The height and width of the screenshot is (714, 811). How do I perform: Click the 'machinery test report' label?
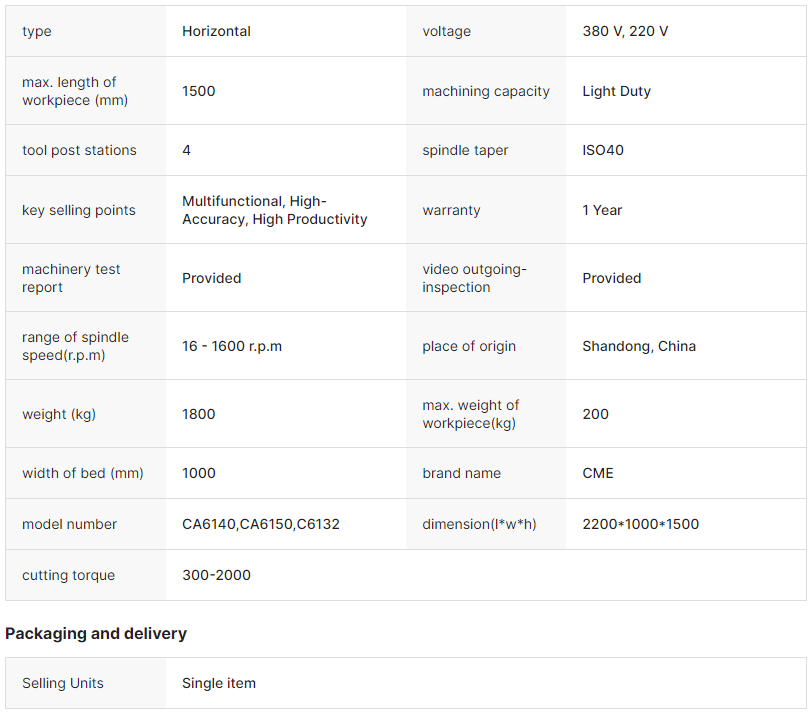71,278
